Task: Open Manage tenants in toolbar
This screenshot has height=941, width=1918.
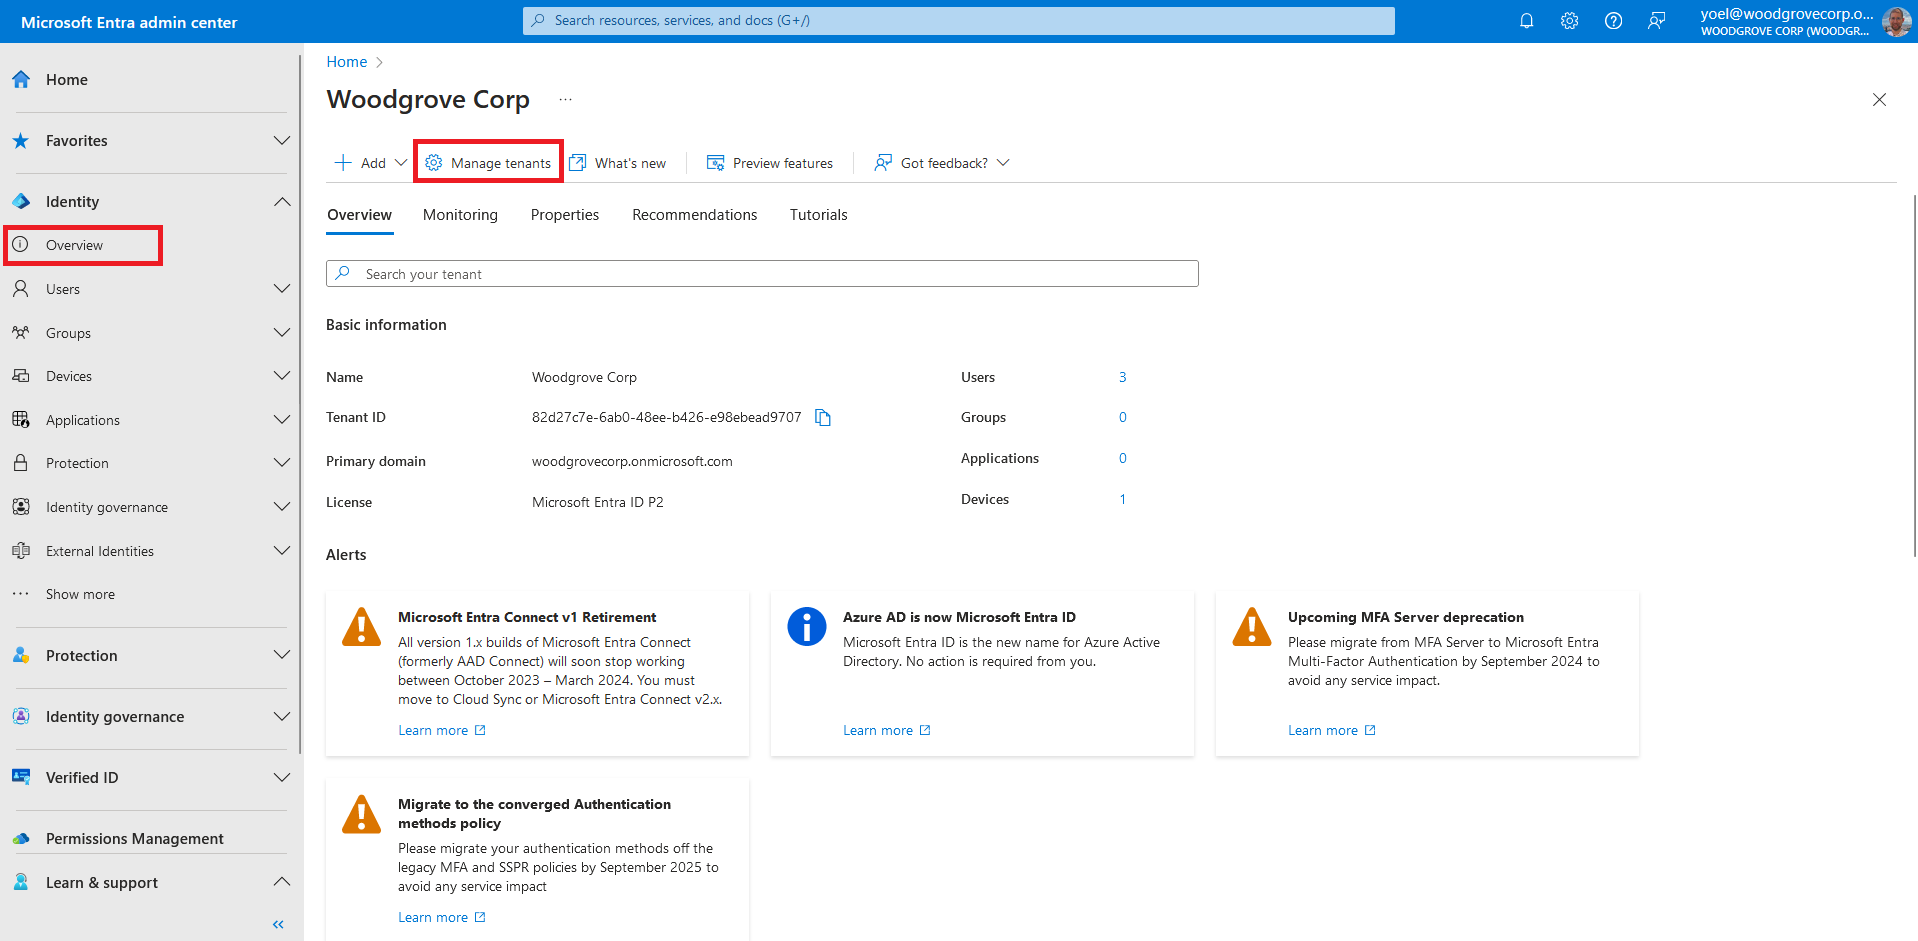Action: 489,163
